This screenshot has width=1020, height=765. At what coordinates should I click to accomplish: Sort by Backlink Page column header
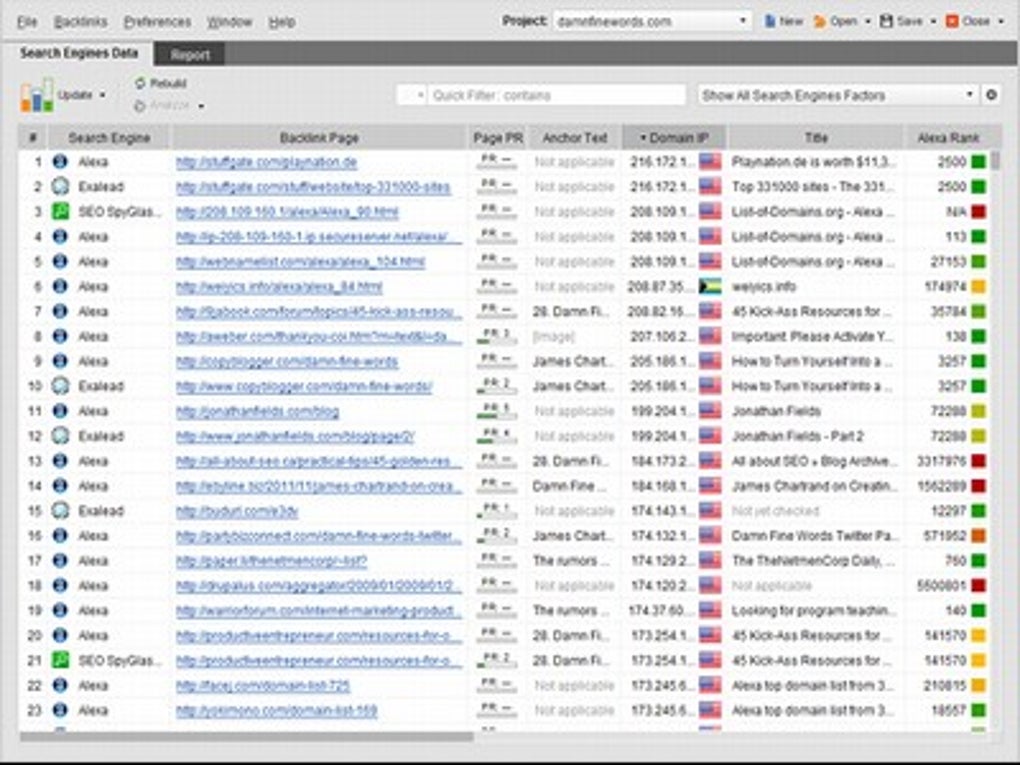319,138
